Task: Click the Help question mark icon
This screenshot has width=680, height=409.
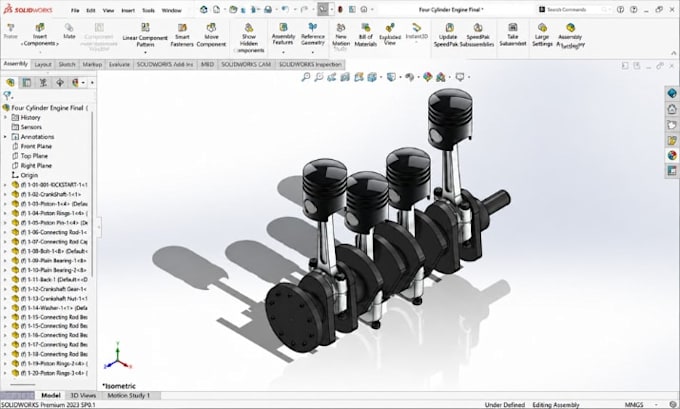Action: pos(634,9)
